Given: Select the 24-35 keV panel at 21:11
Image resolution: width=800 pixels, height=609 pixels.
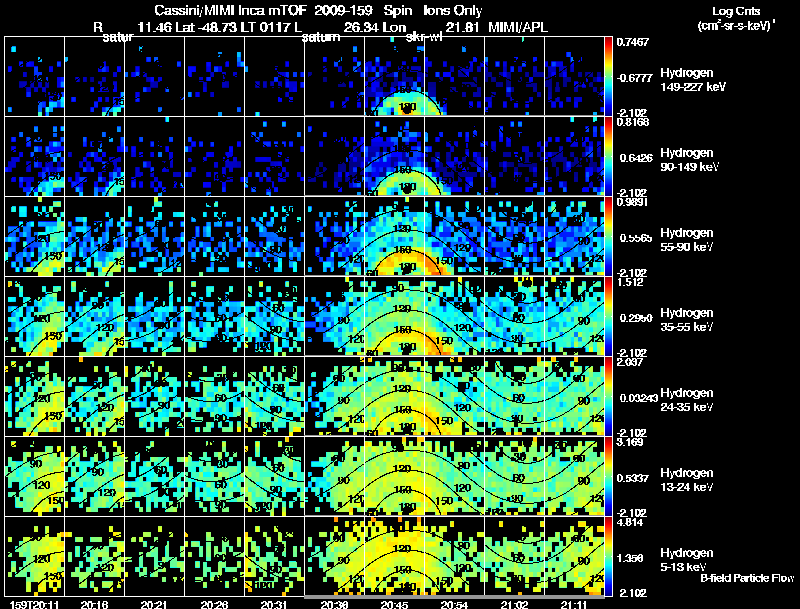Looking at the screenshot, I should (x=574, y=397).
